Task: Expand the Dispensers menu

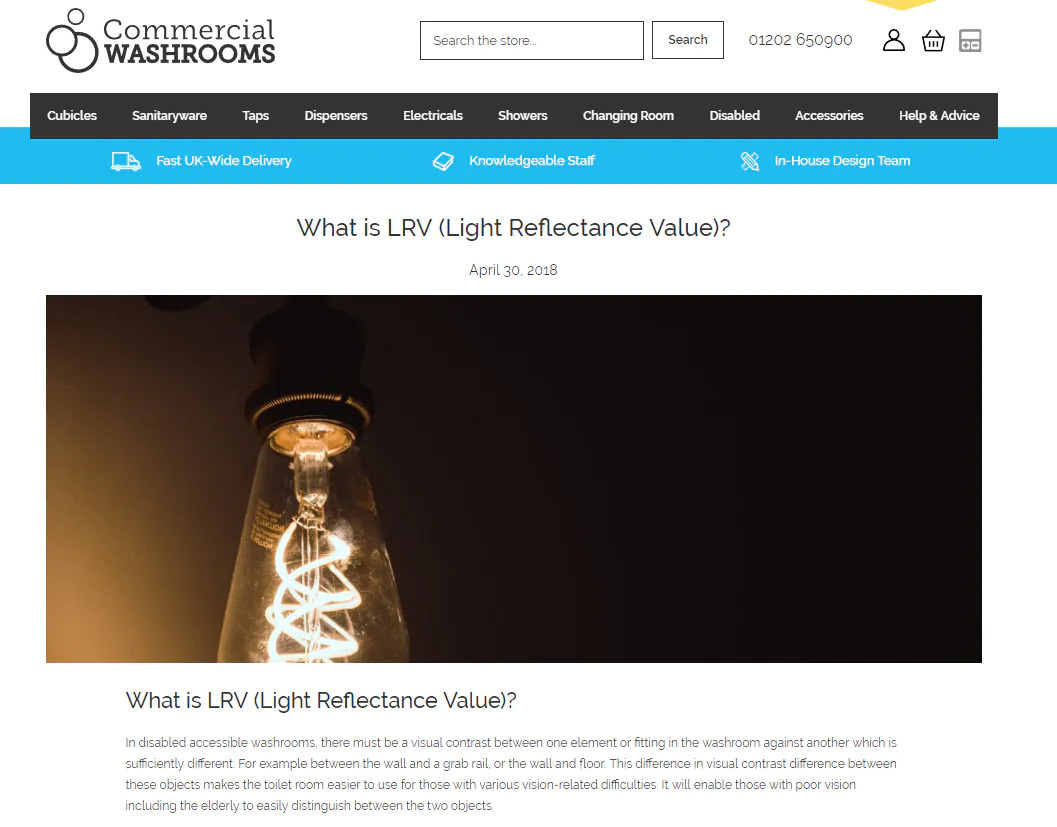Action: point(336,116)
